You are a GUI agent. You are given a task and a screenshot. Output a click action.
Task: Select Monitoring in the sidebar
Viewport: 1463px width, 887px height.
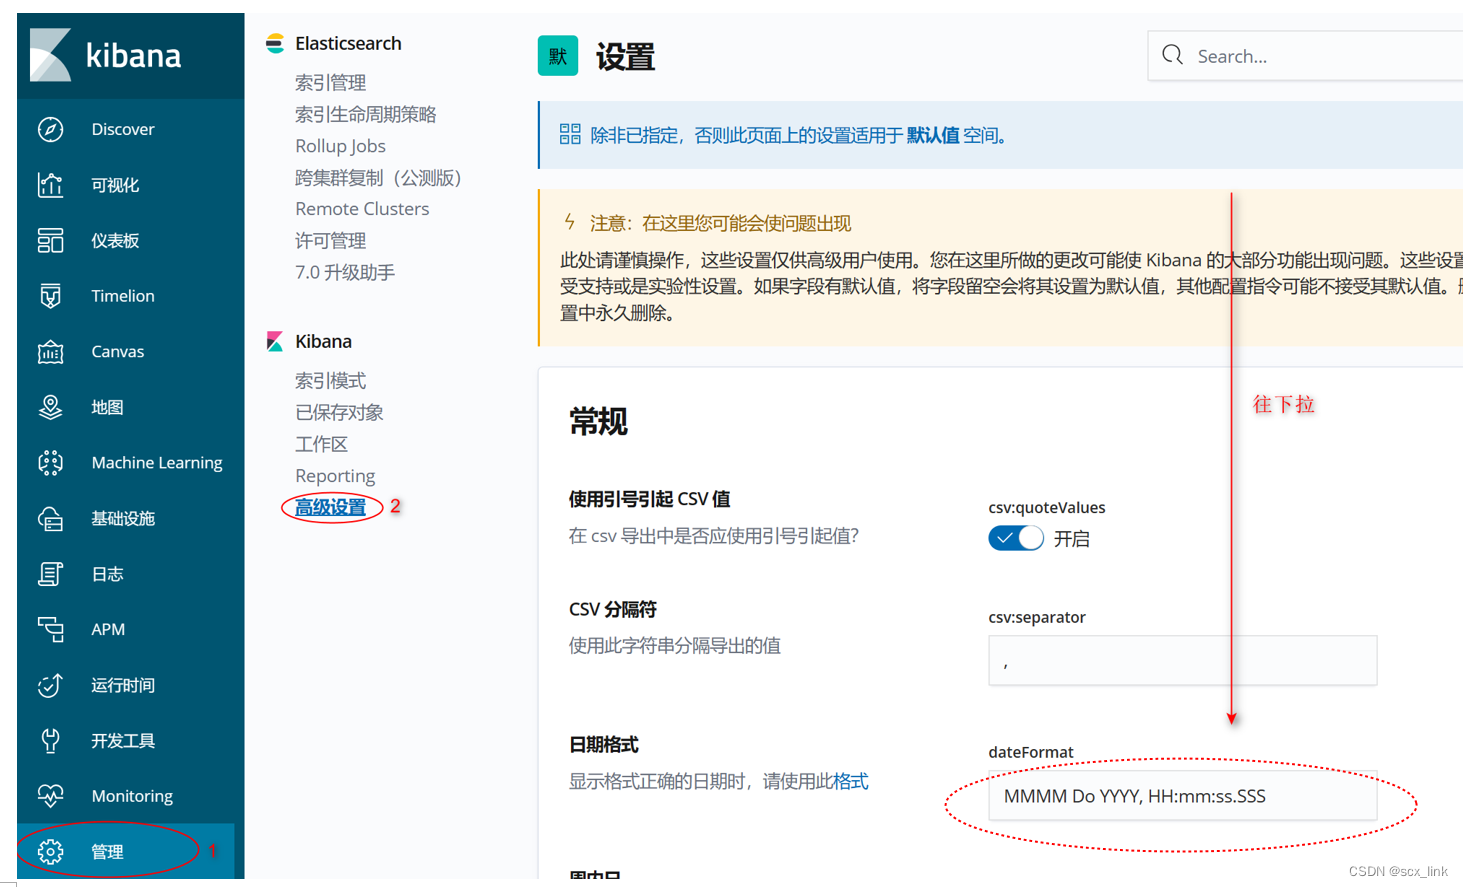coord(132,796)
